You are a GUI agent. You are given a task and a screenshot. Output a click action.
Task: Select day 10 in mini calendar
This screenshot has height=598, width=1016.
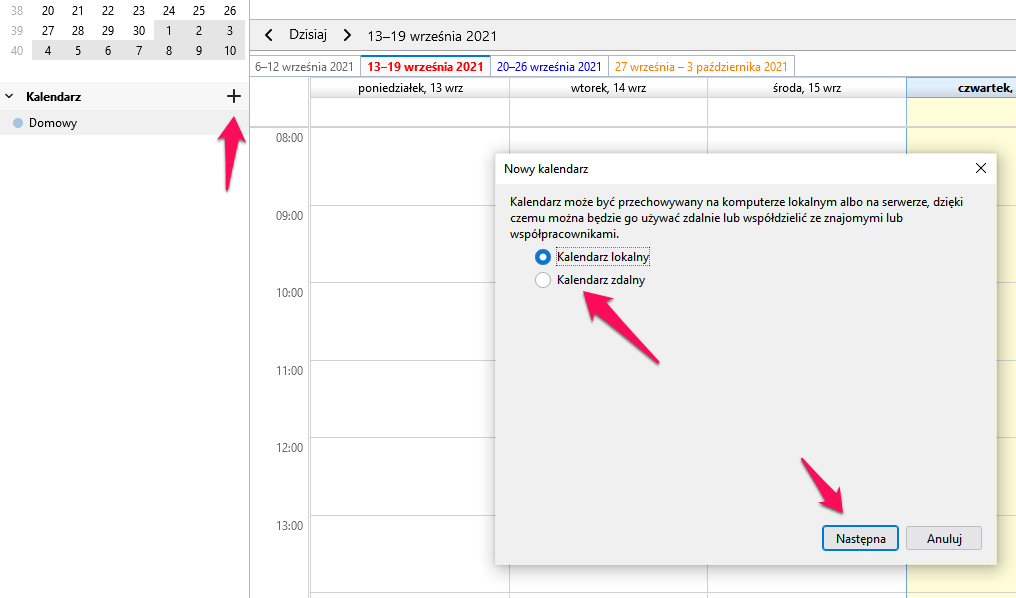(x=230, y=51)
